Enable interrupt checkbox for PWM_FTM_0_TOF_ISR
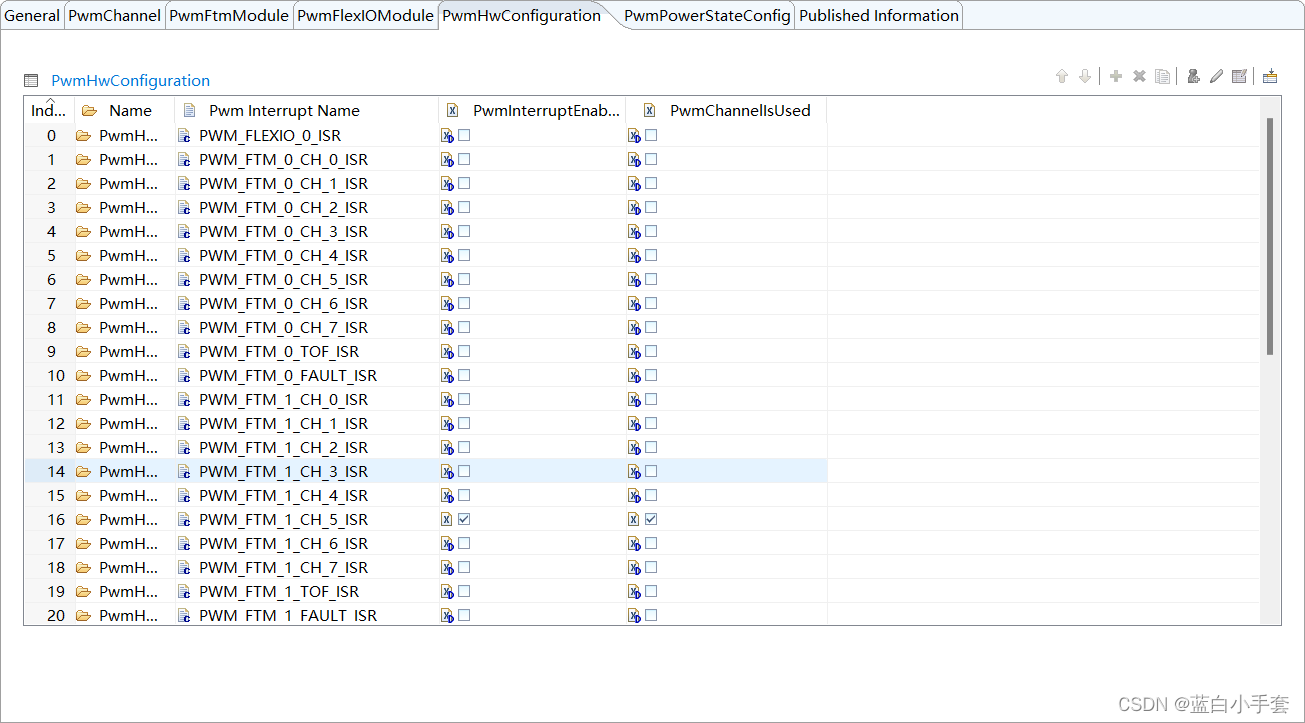Image resolution: width=1305 pixels, height=723 pixels. pos(464,351)
